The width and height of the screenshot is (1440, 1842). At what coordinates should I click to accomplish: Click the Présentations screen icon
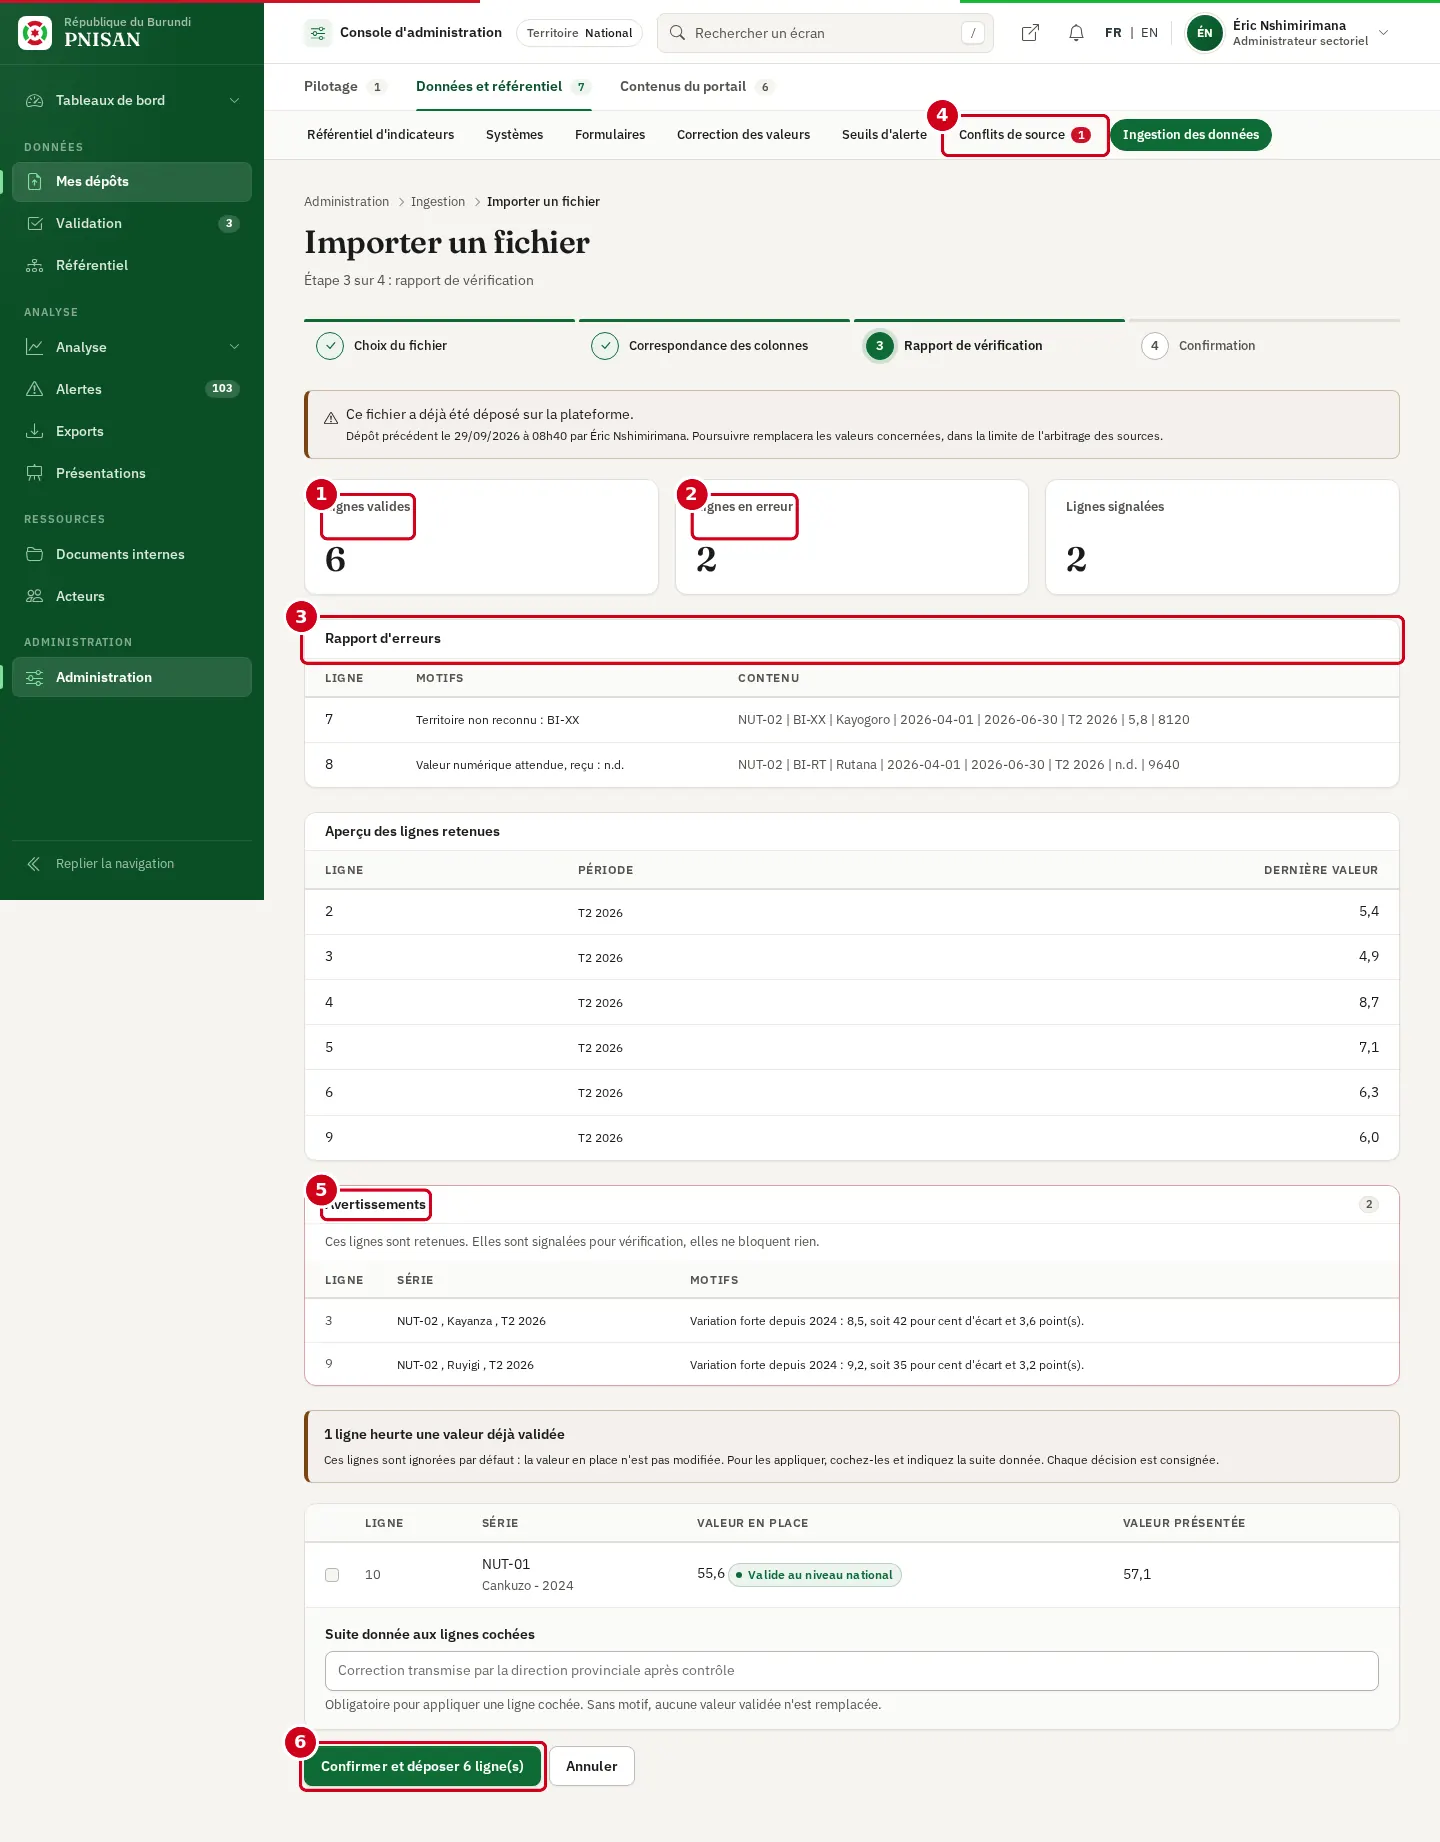click(35, 474)
